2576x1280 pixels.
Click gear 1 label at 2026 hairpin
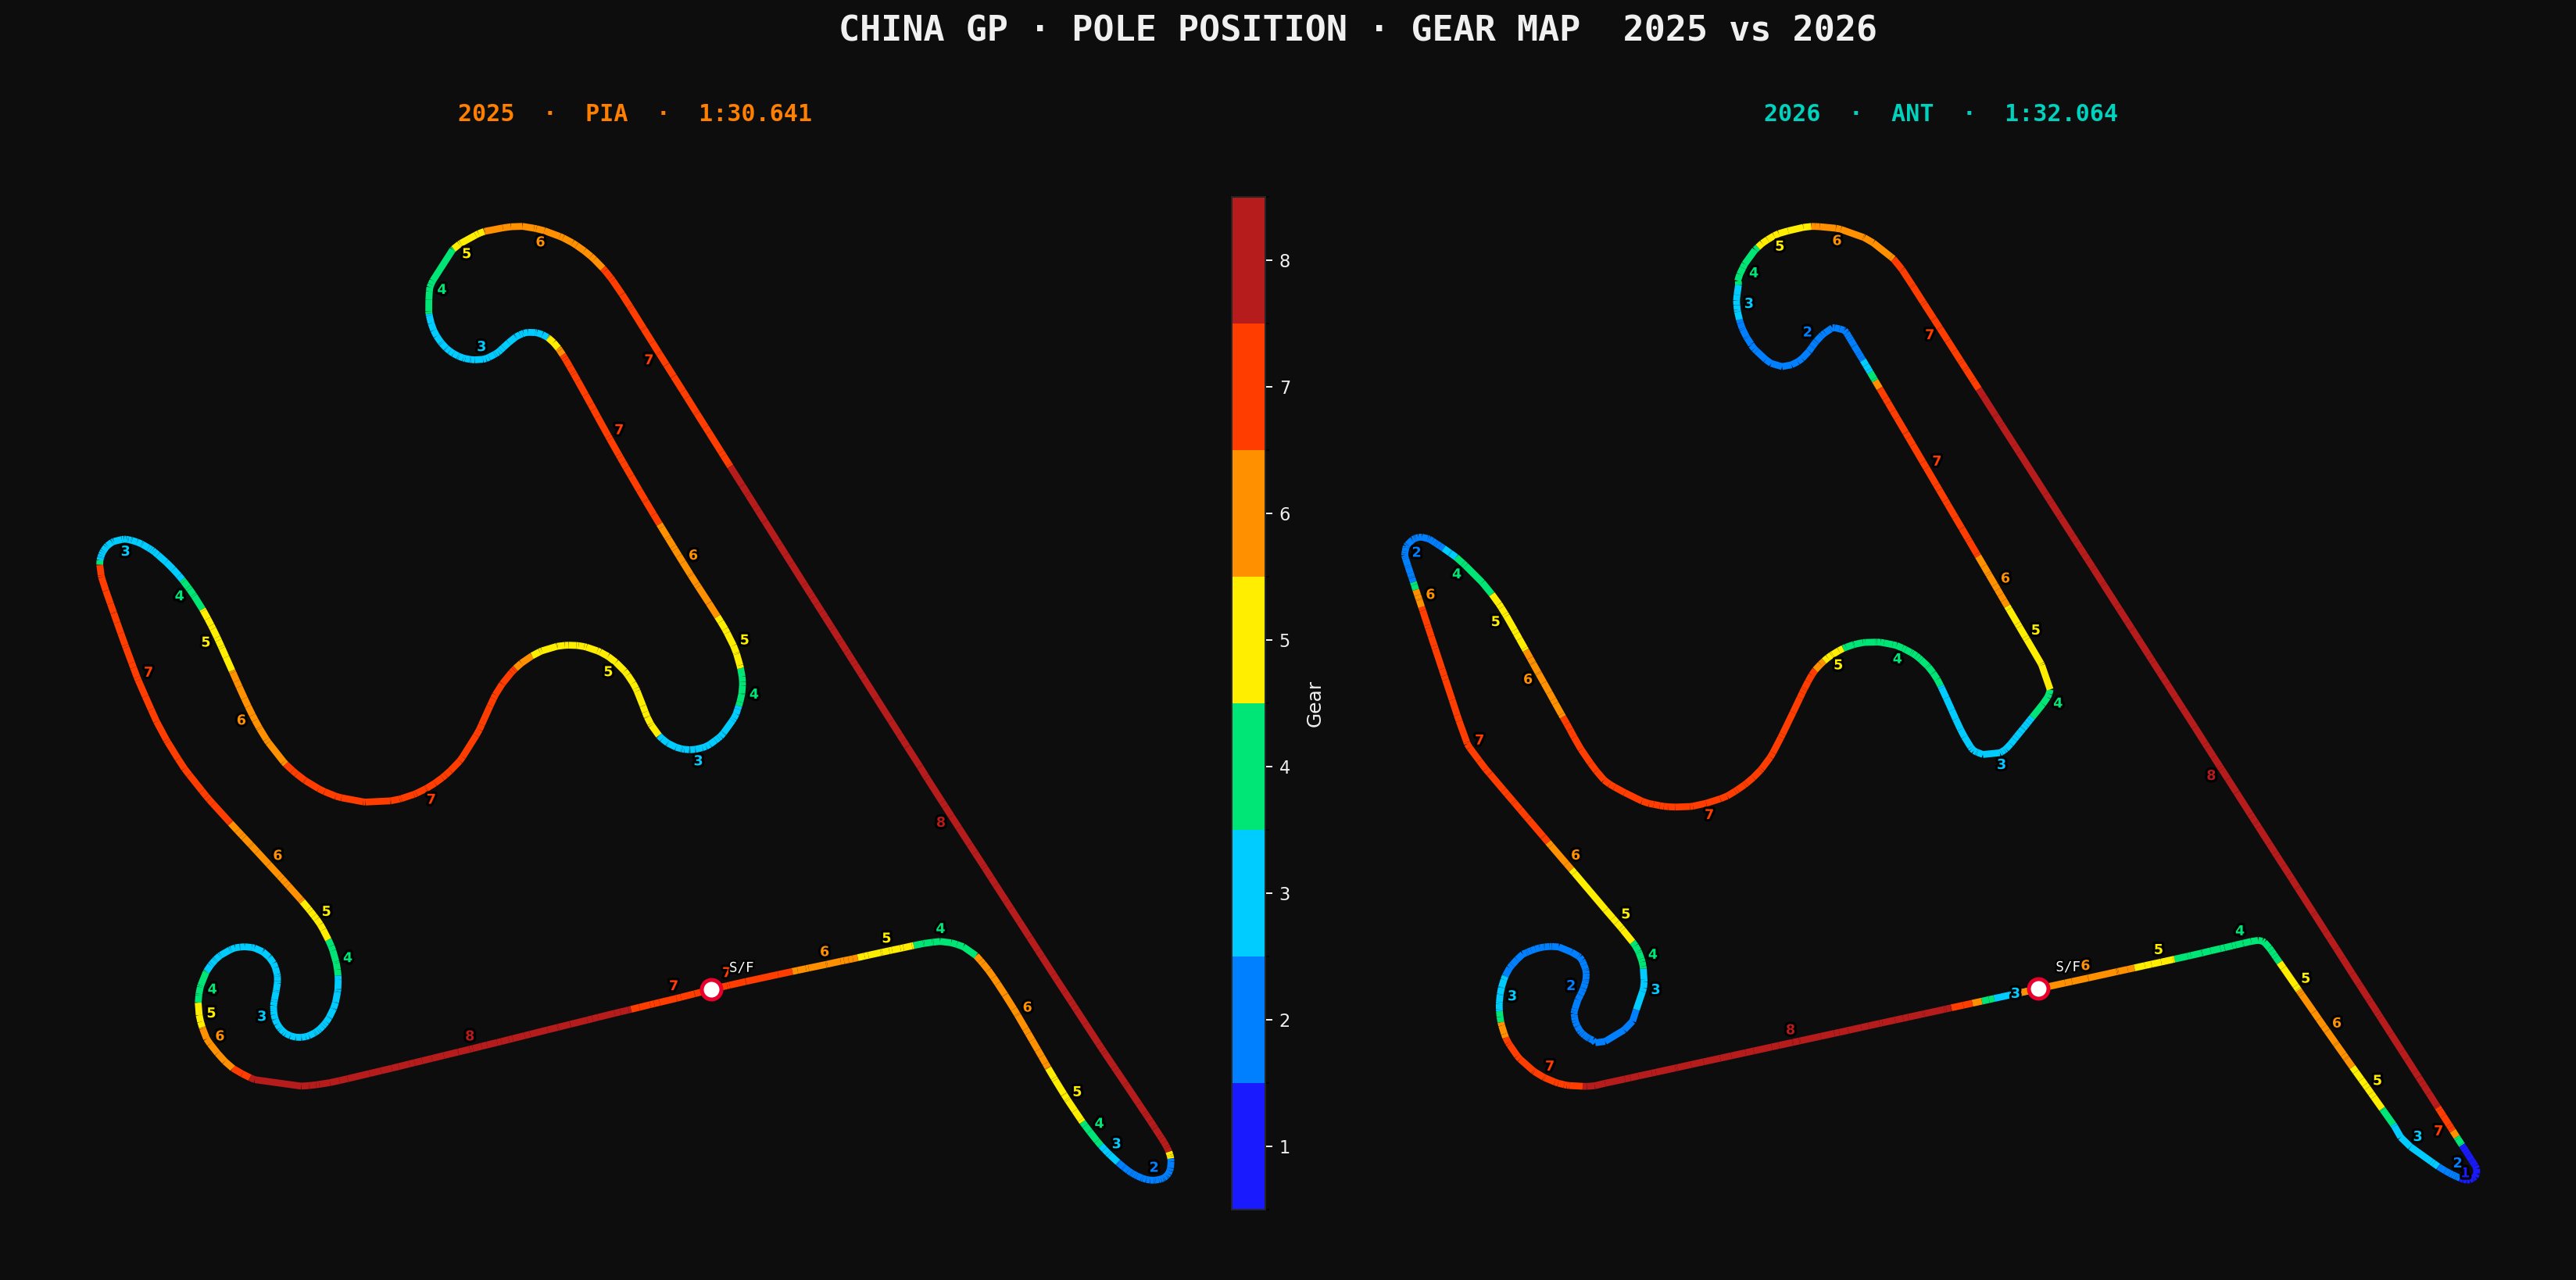tap(2465, 1172)
